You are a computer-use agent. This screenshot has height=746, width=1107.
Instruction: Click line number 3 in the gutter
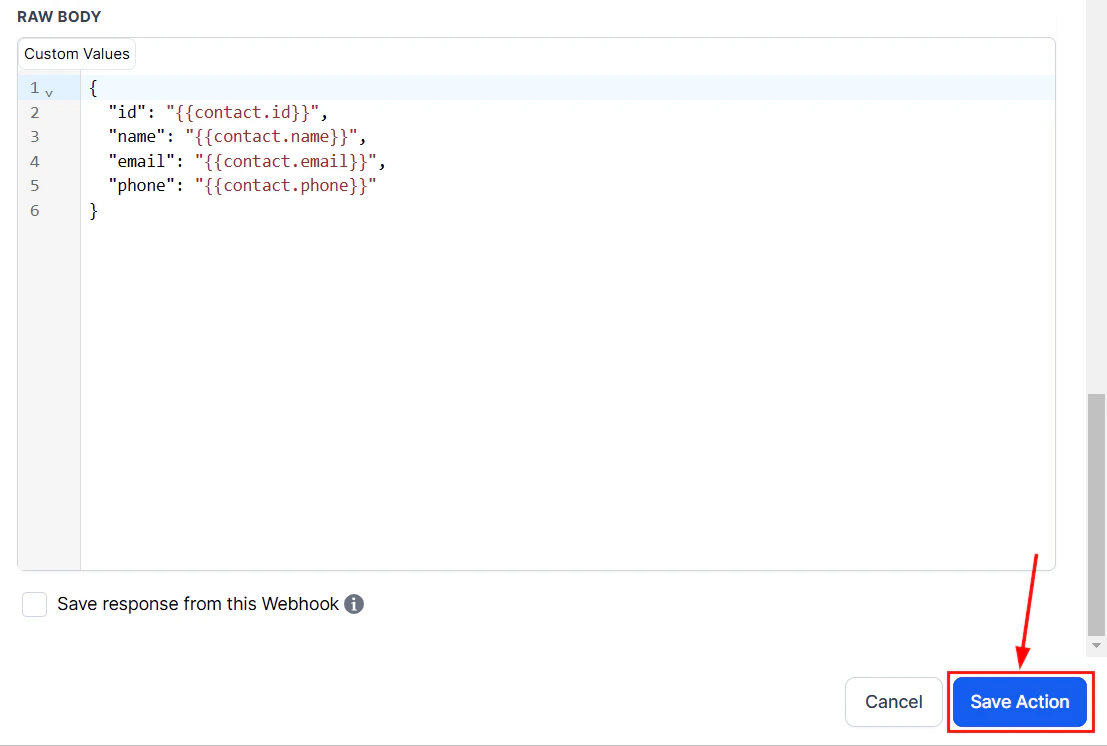34,136
